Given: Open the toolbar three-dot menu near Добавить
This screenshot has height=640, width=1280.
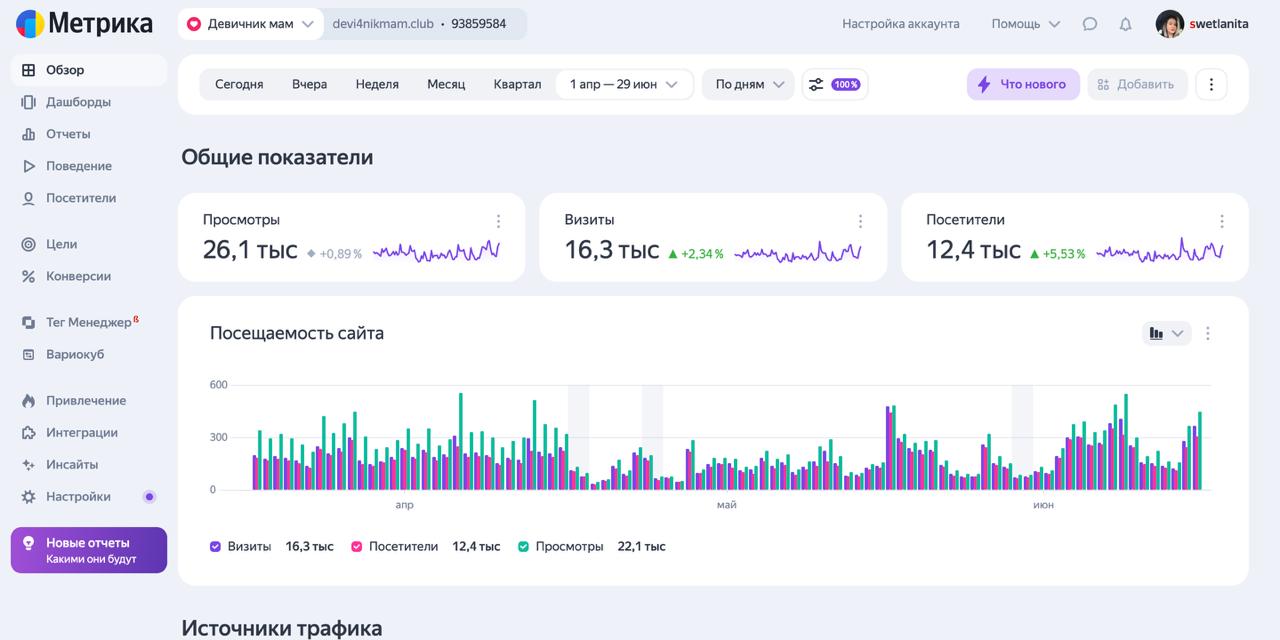Looking at the screenshot, I should tap(1211, 84).
